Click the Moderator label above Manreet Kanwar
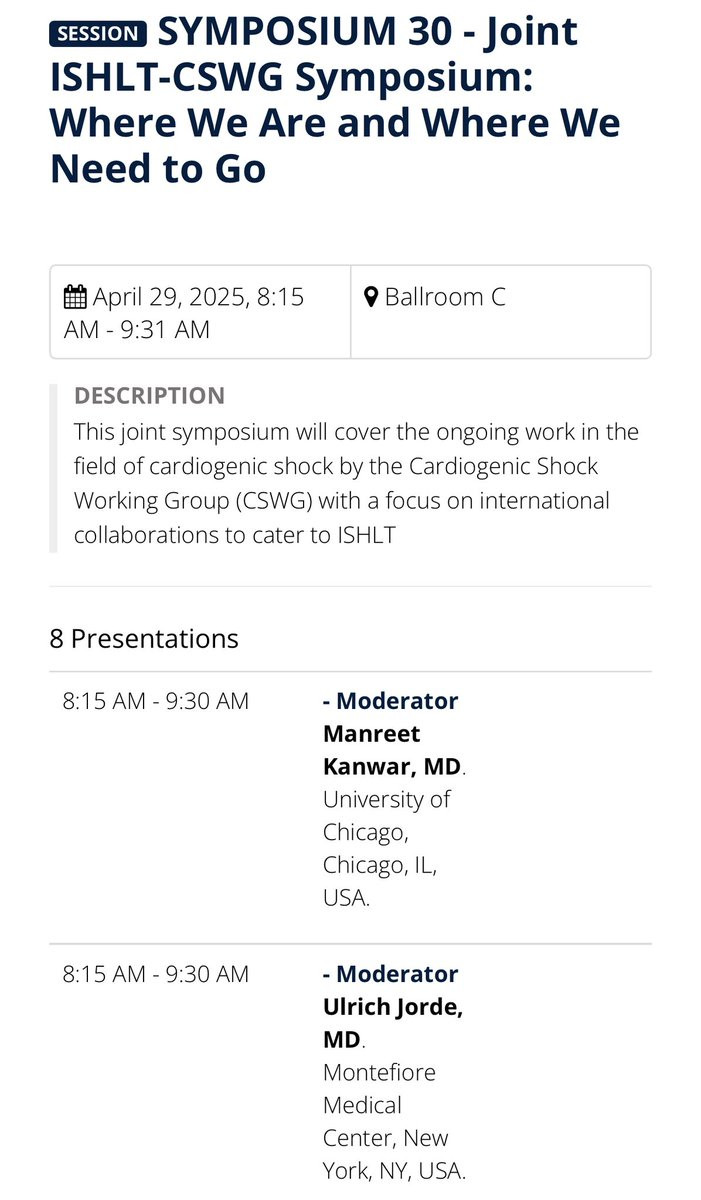This screenshot has height=1200, width=701. (x=396, y=701)
